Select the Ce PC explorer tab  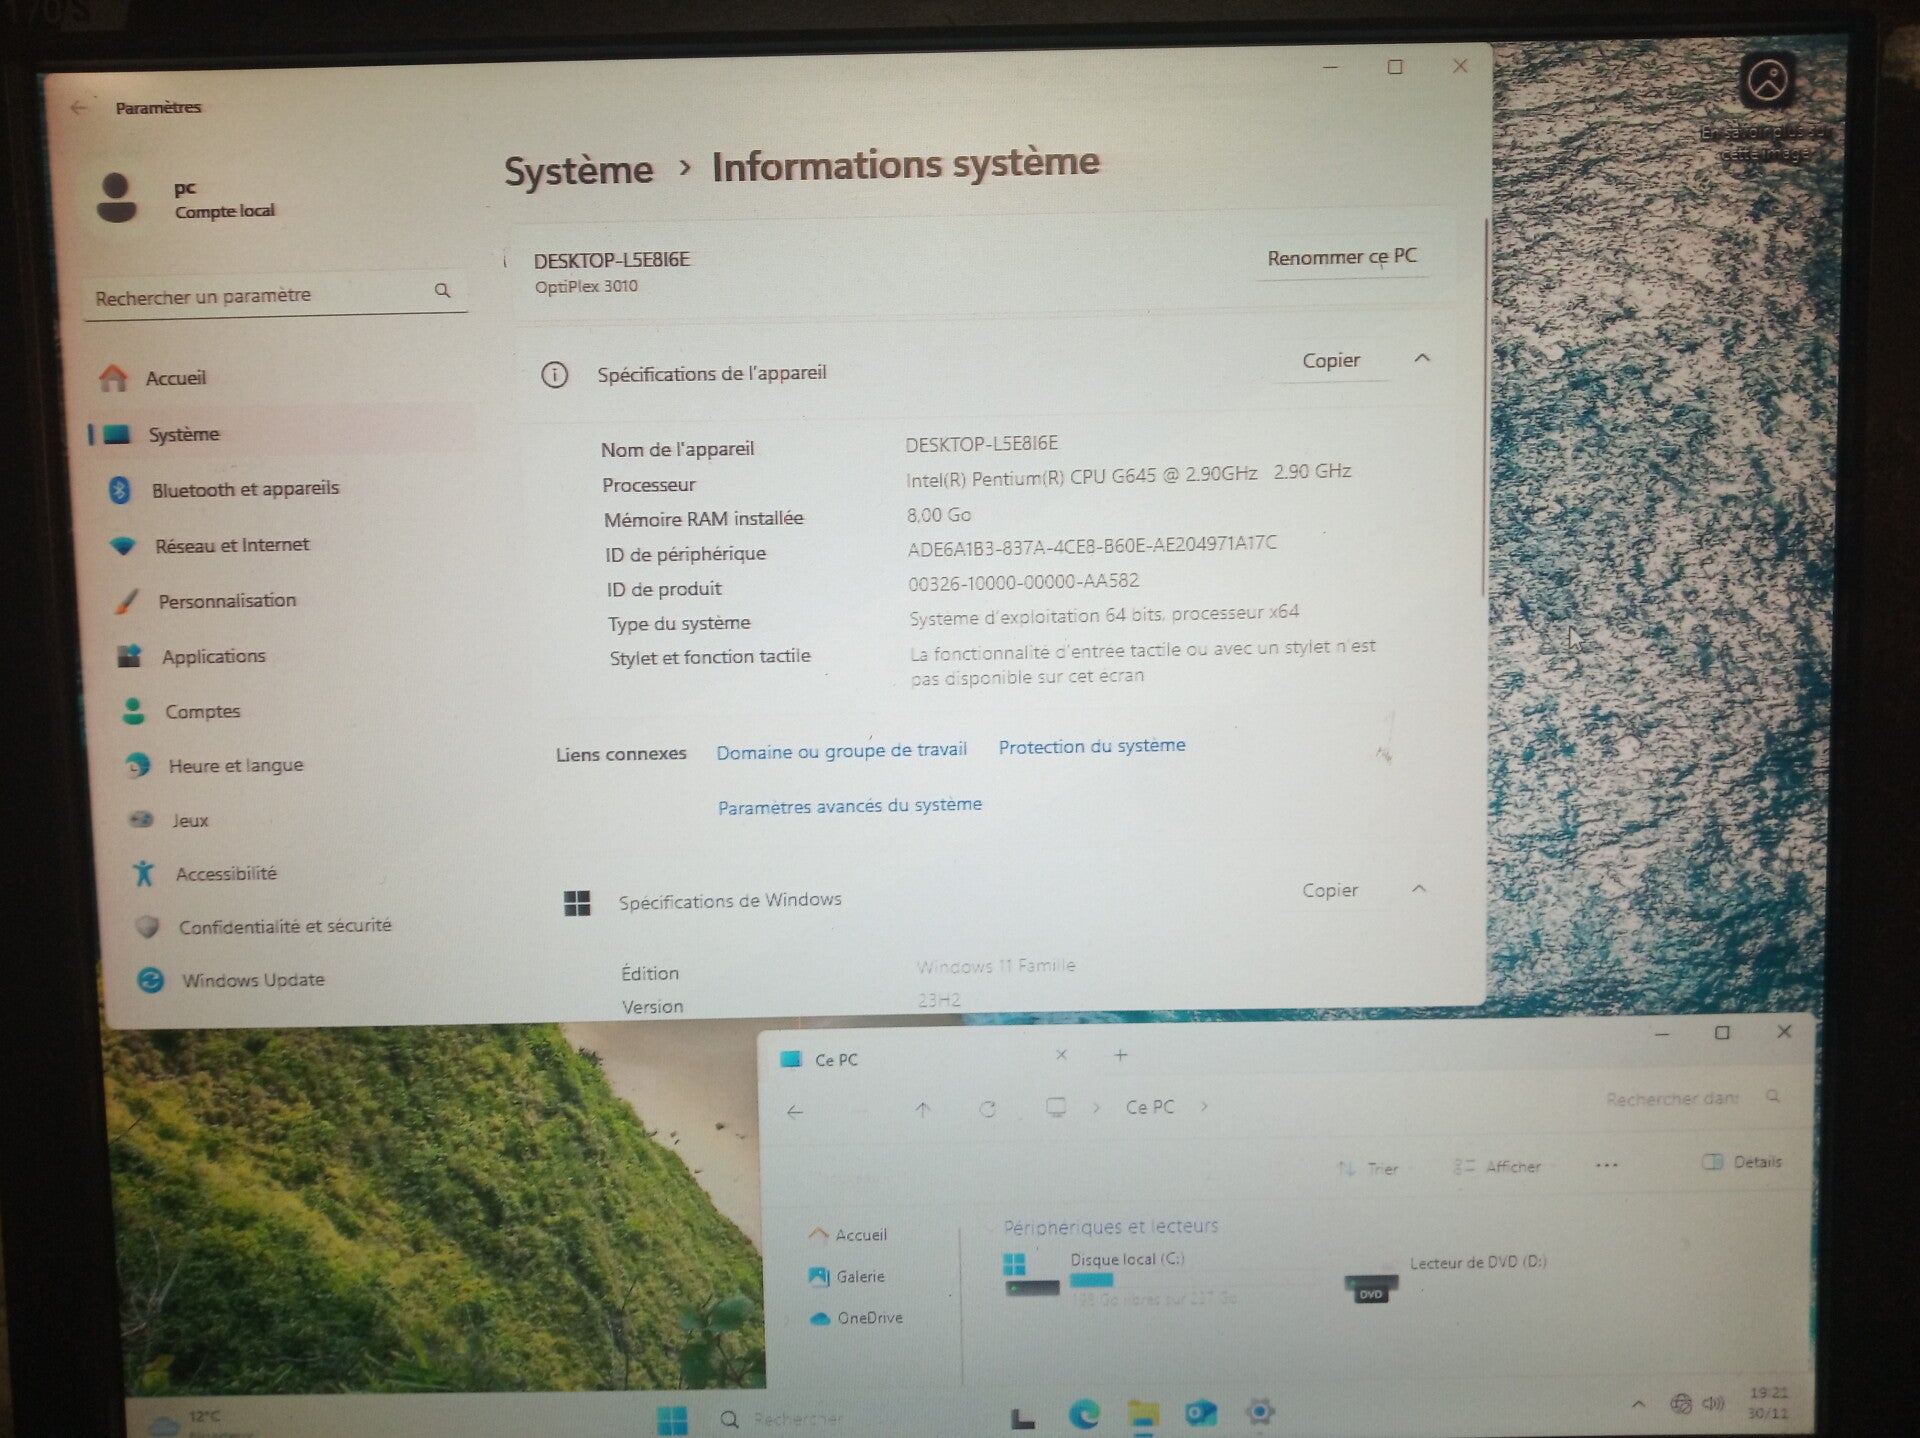(x=836, y=1059)
